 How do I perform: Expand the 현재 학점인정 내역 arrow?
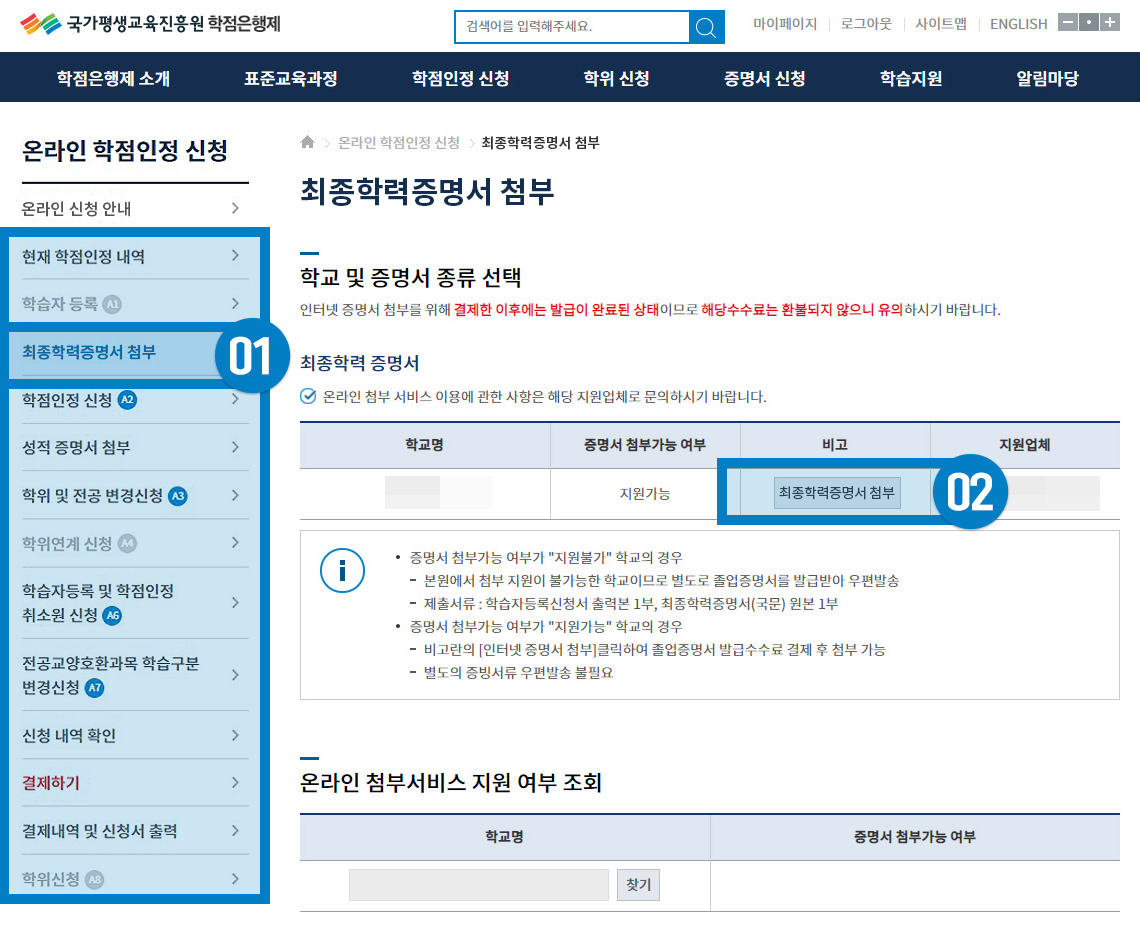tap(235, 256)
